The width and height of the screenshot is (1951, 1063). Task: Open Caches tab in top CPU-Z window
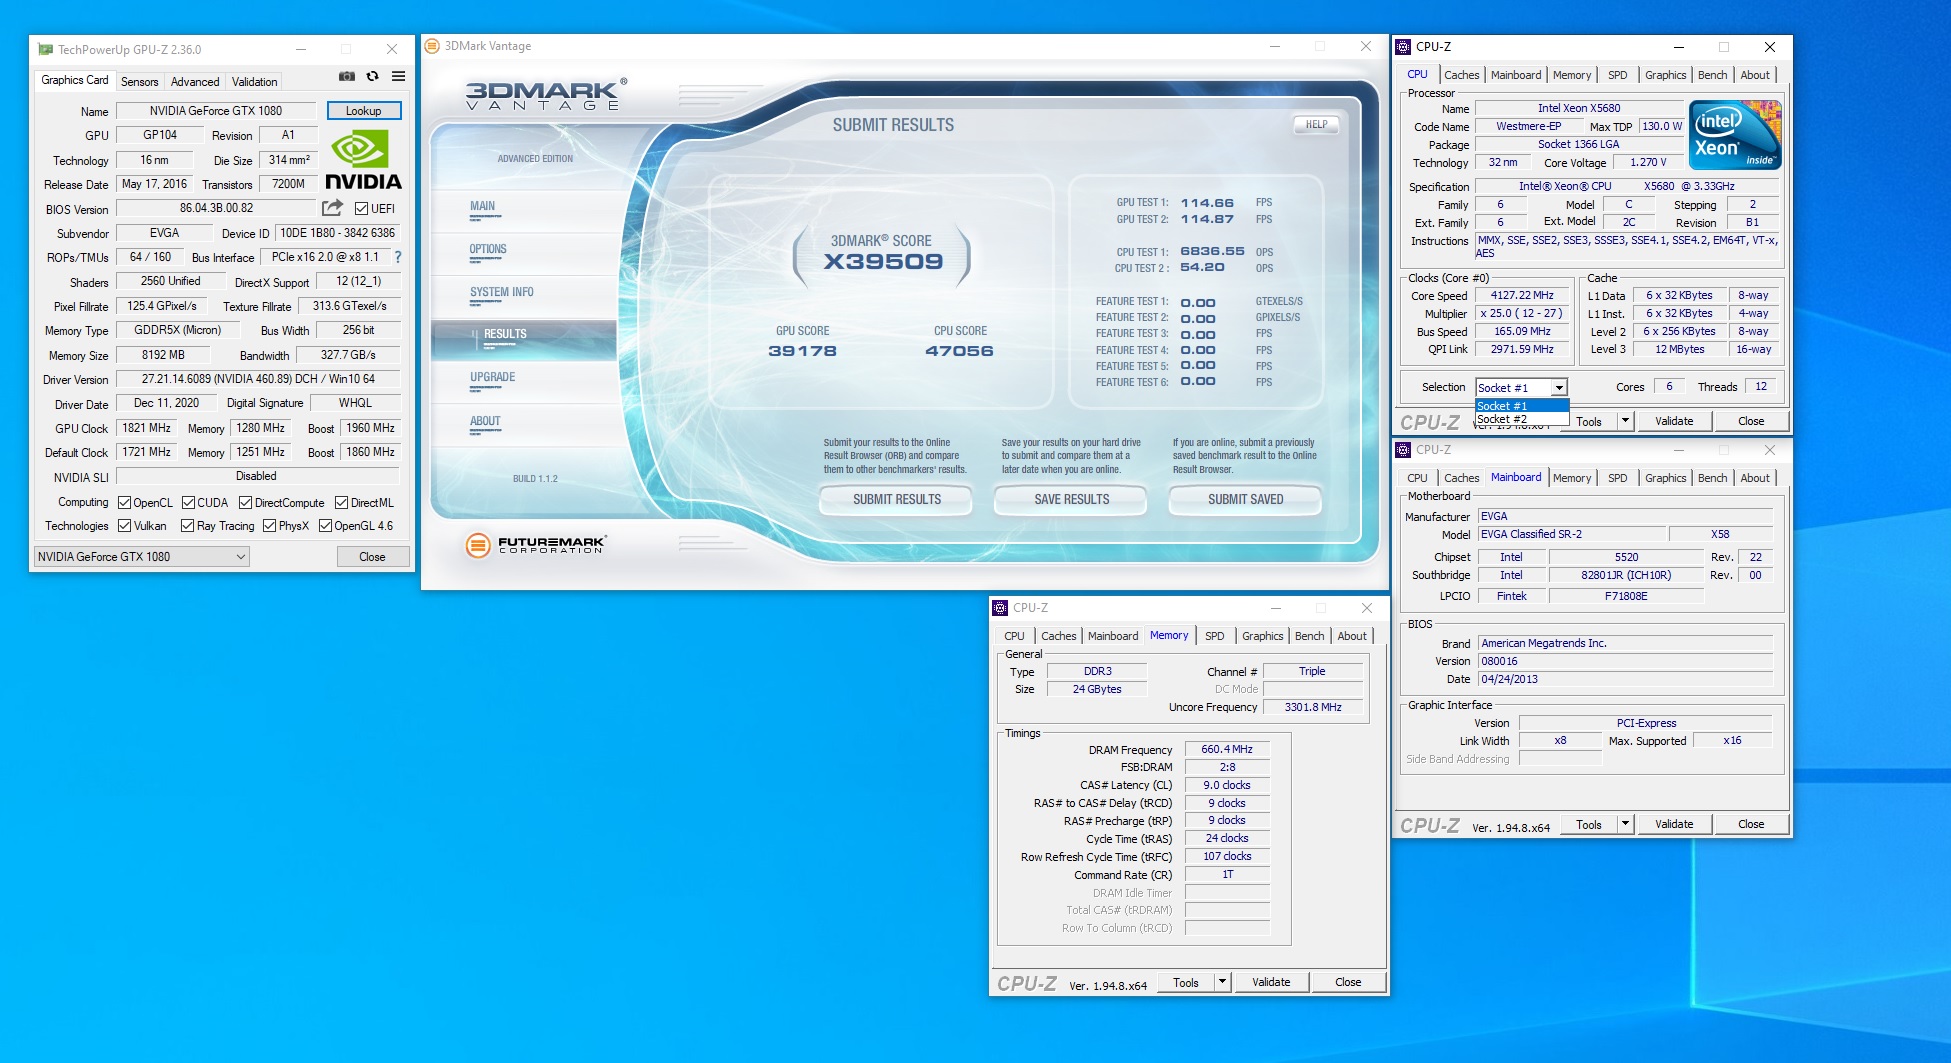tap(1461, 75)
